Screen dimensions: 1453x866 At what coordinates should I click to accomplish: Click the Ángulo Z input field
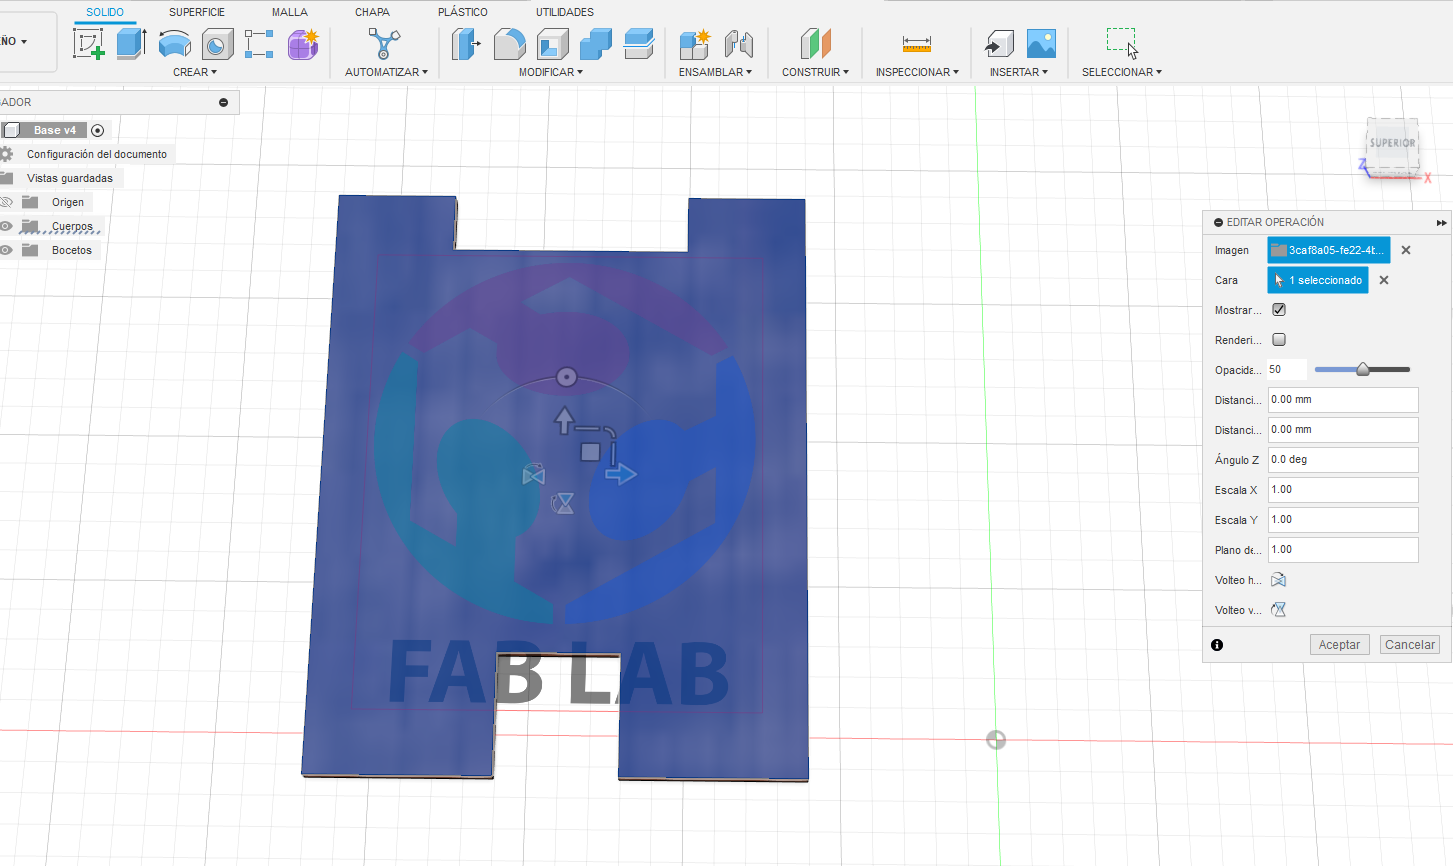pyautogui.click(x=1343, y=460)
